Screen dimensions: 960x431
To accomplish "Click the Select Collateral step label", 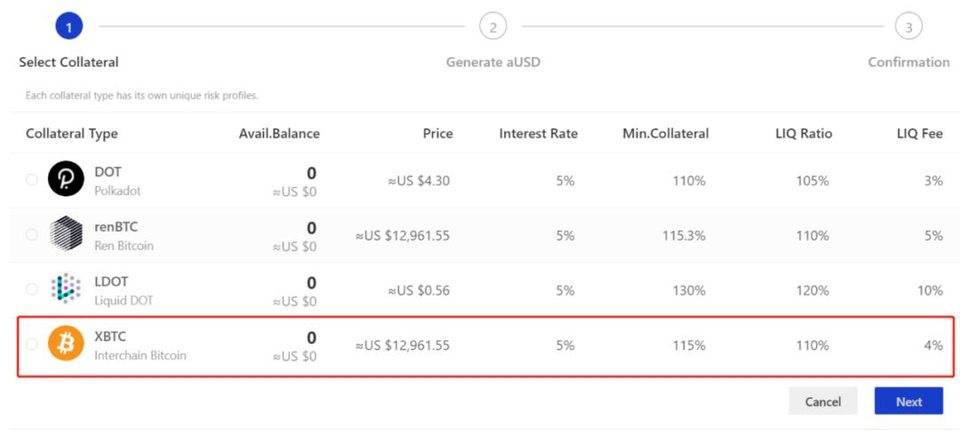I will click(x=69, y=62).
